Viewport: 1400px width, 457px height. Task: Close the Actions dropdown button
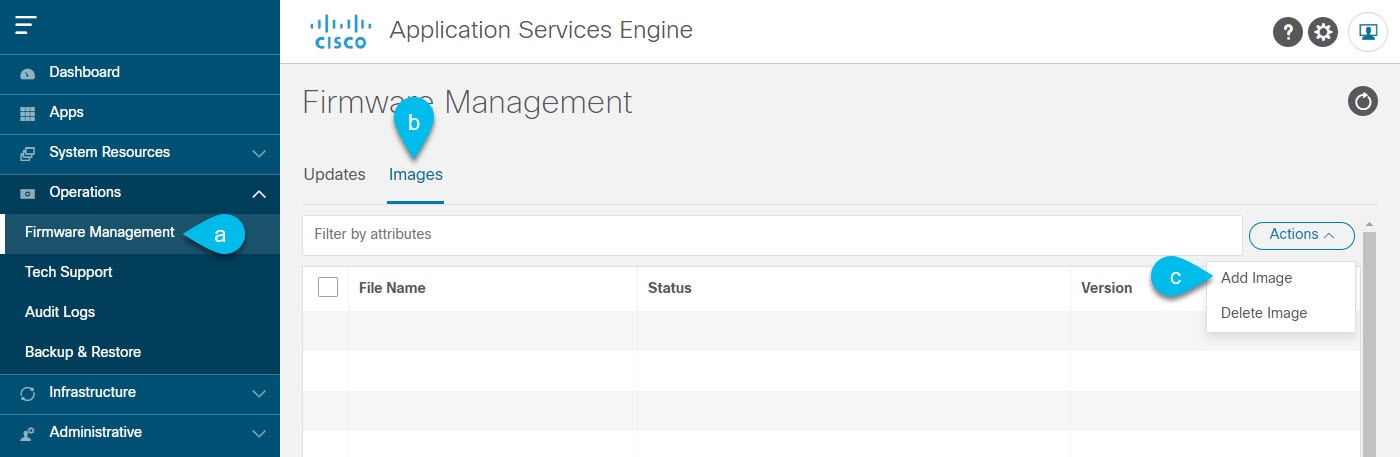tap(1302, 234)
